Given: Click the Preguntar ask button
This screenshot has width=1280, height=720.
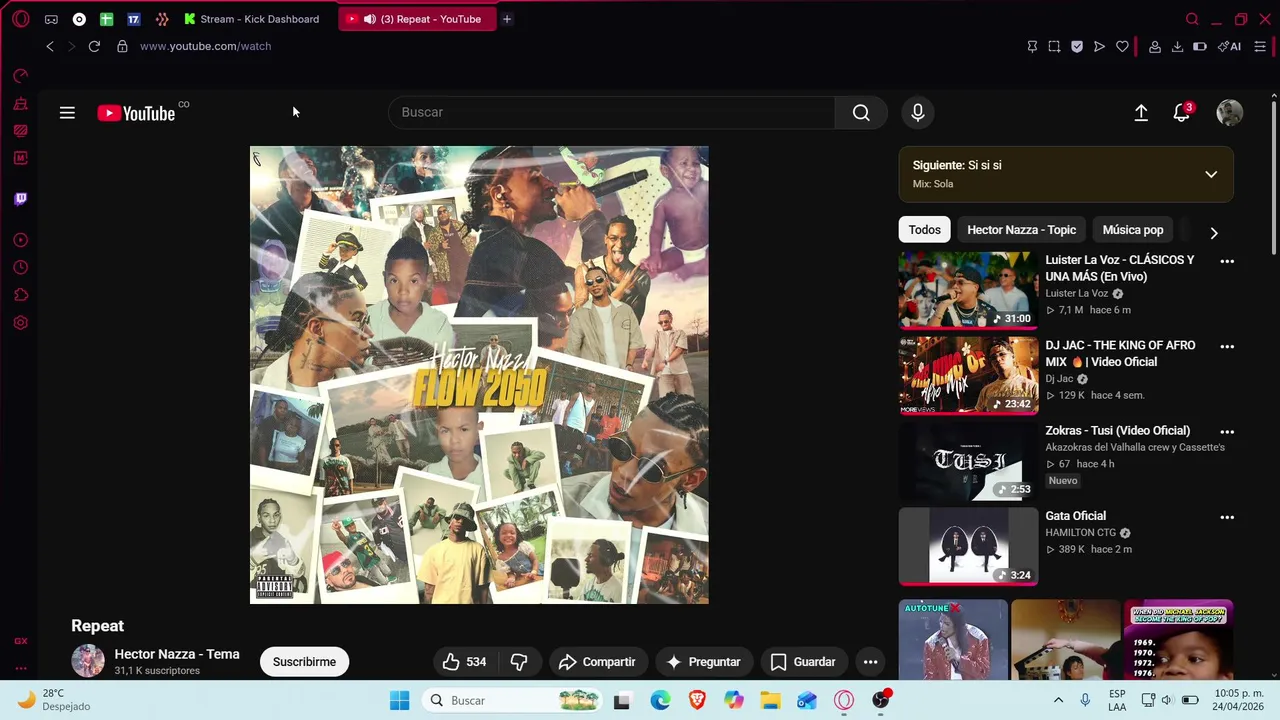Looking at the screenshot, I should [703, 662].
